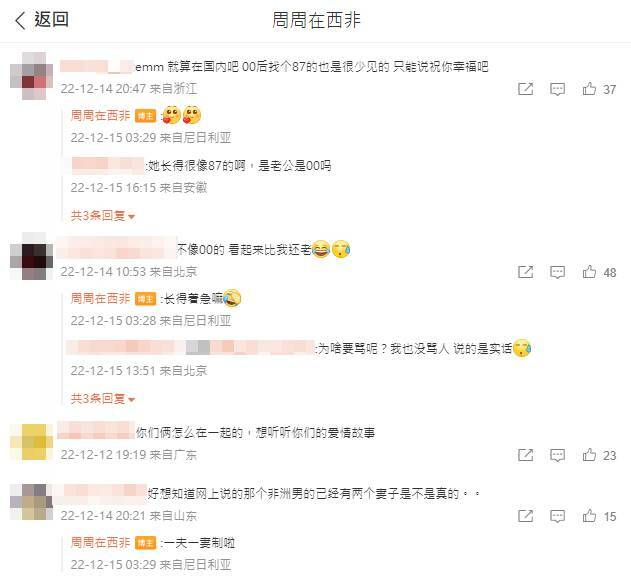
Task: Open 周周在西非 profile from the 长得着急嘛 reply
Action: pos(100,298)
